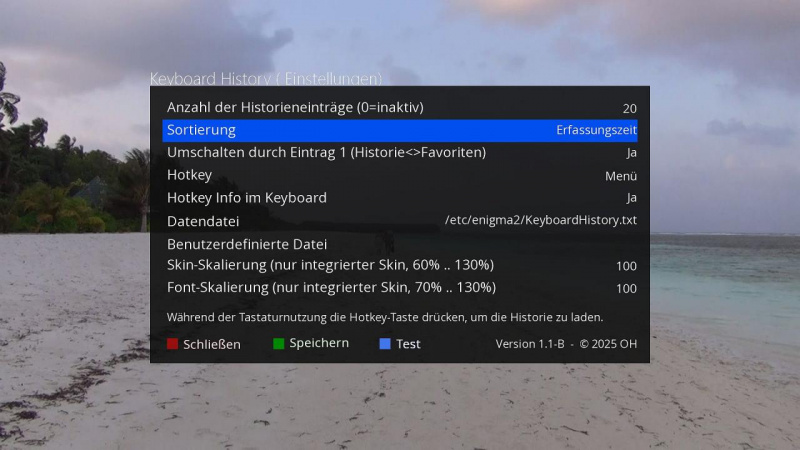Change the Erfassungszeit sorting value
The width and height of the screenshot is (800, 450).
pos(596,130)
